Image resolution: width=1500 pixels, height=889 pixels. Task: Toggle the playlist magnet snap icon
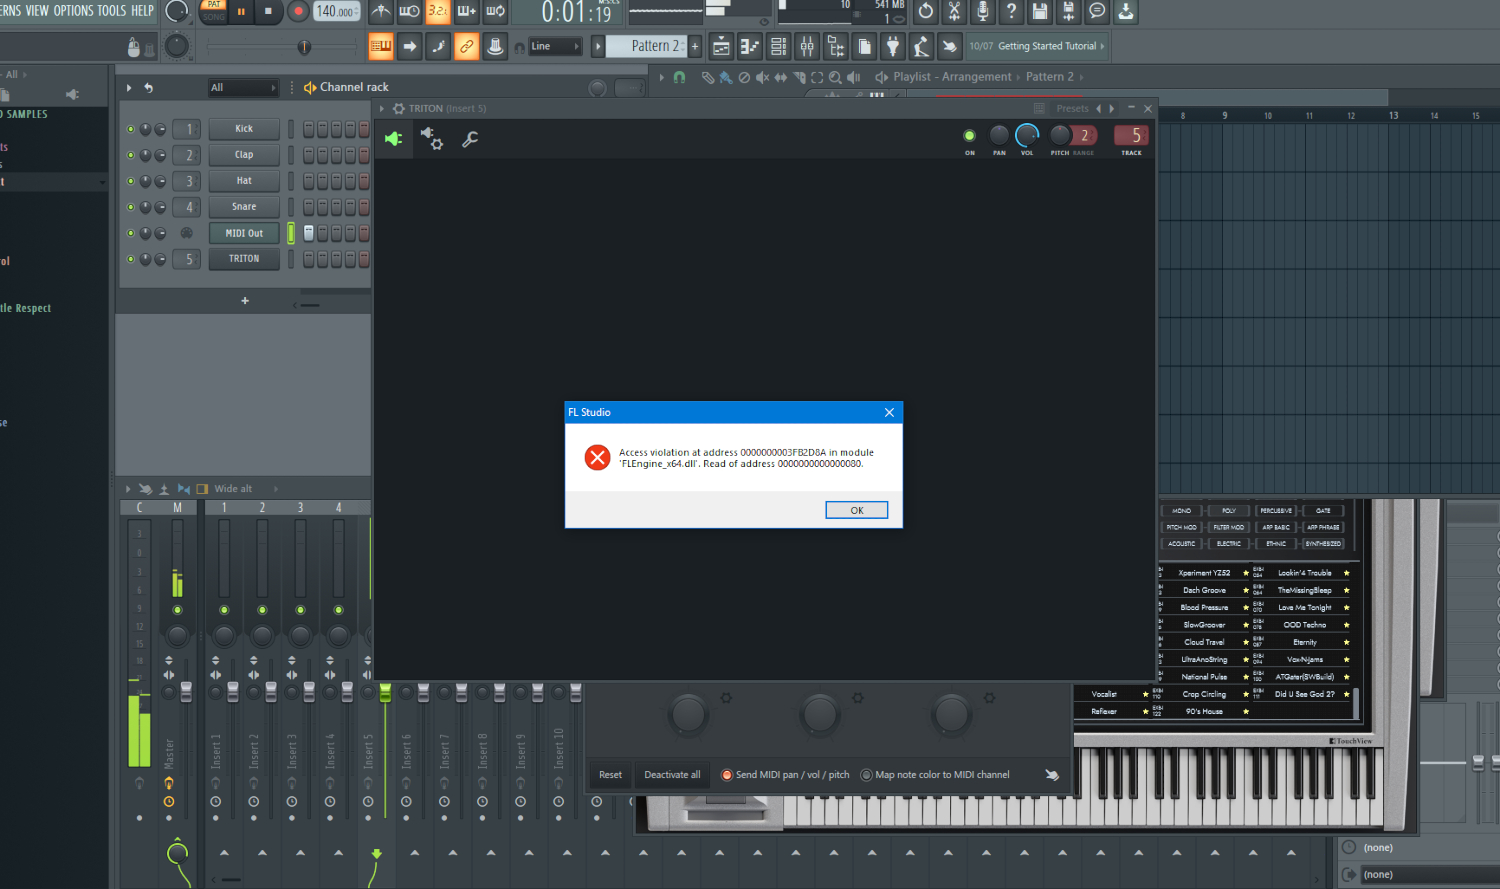[680, 77]
